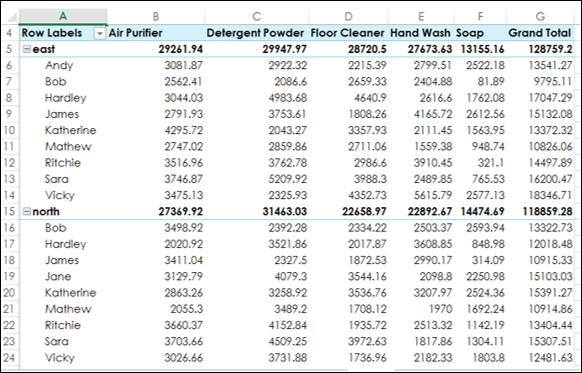This screenshot has height=373, width=582.
Task: Click the Detergent Powder header cell
Action: point(256,33)
